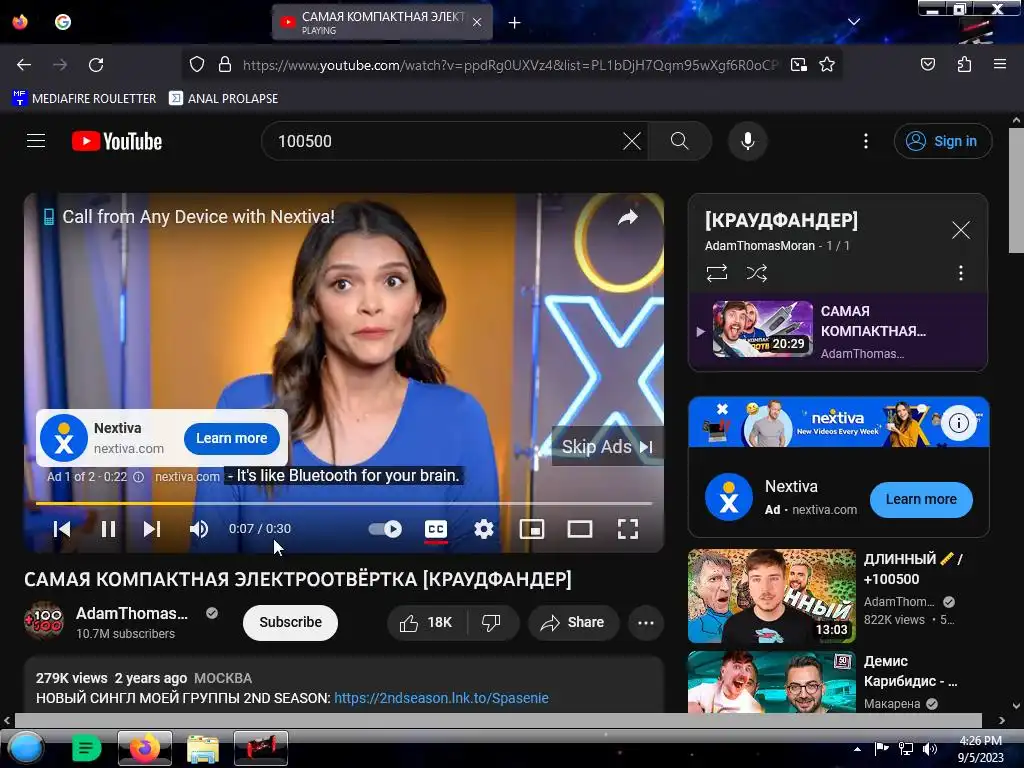This screenshot has height=768, width=1024.
Task: Mute the player volume
Action: click(199, 529)
